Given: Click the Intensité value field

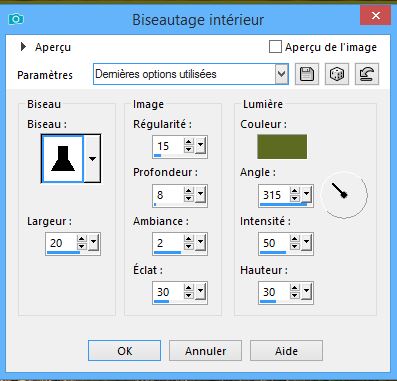Looking at the screenshot, I should [x=274, y=243].
